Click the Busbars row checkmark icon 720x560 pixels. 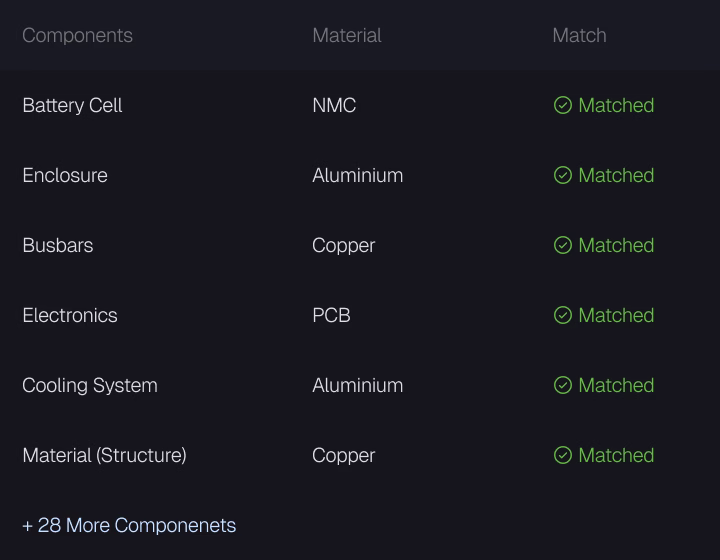(x=562, y=245)
